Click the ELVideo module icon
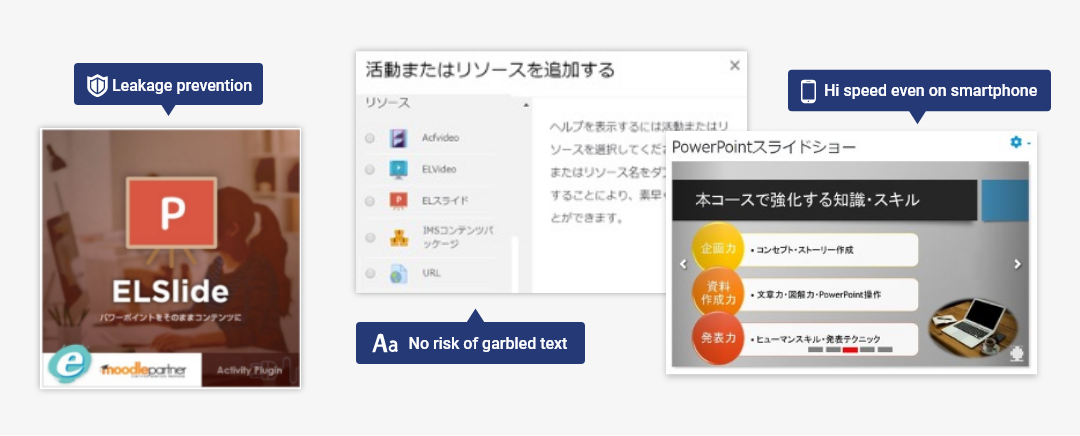Screen dimensions: 1080x436 tap(399, 169)
